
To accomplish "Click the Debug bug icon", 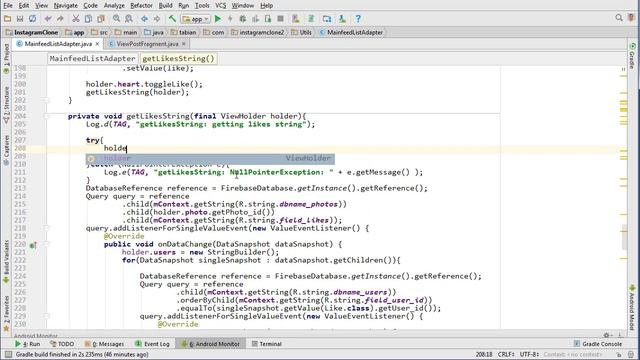I will 243,19.
